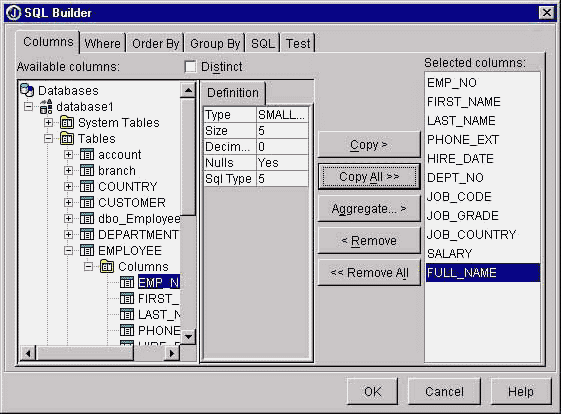This screenshot has height=414, width=561.
Task: Click the Databases root icon
Action: tap(27, 90)
